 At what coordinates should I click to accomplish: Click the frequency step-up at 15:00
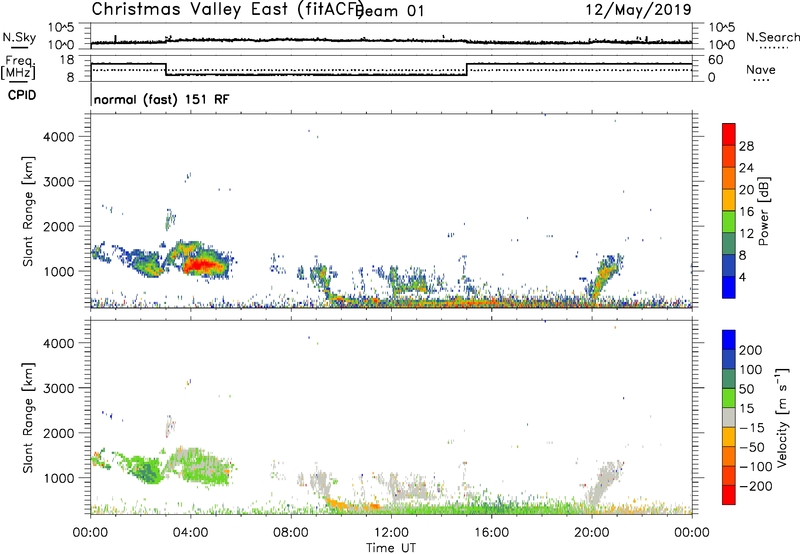pyautogui.click(x=467, y=69)
